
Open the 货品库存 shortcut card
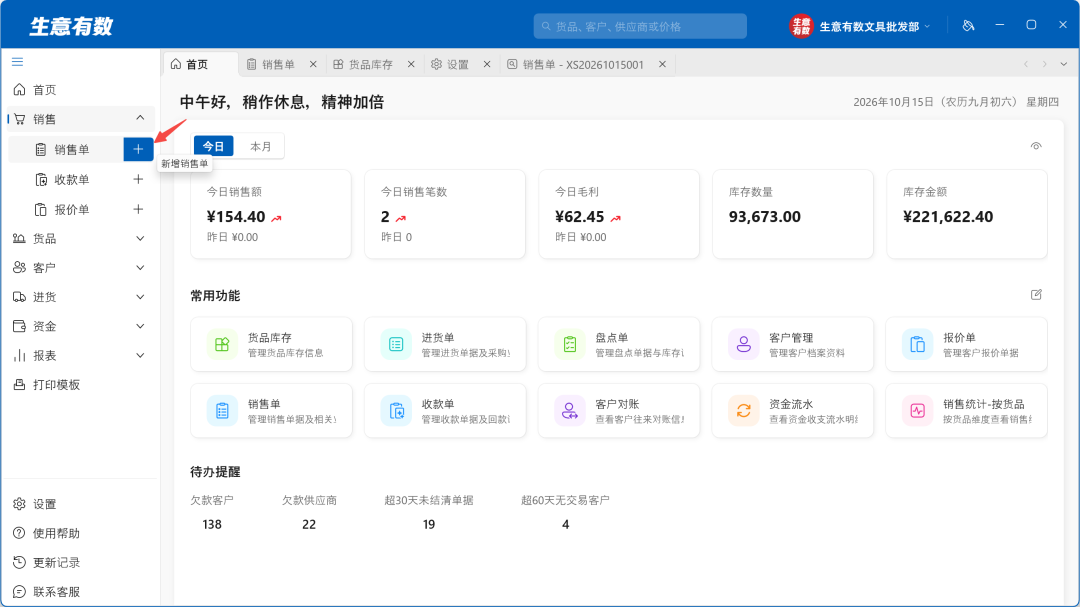tap(271, 344)
